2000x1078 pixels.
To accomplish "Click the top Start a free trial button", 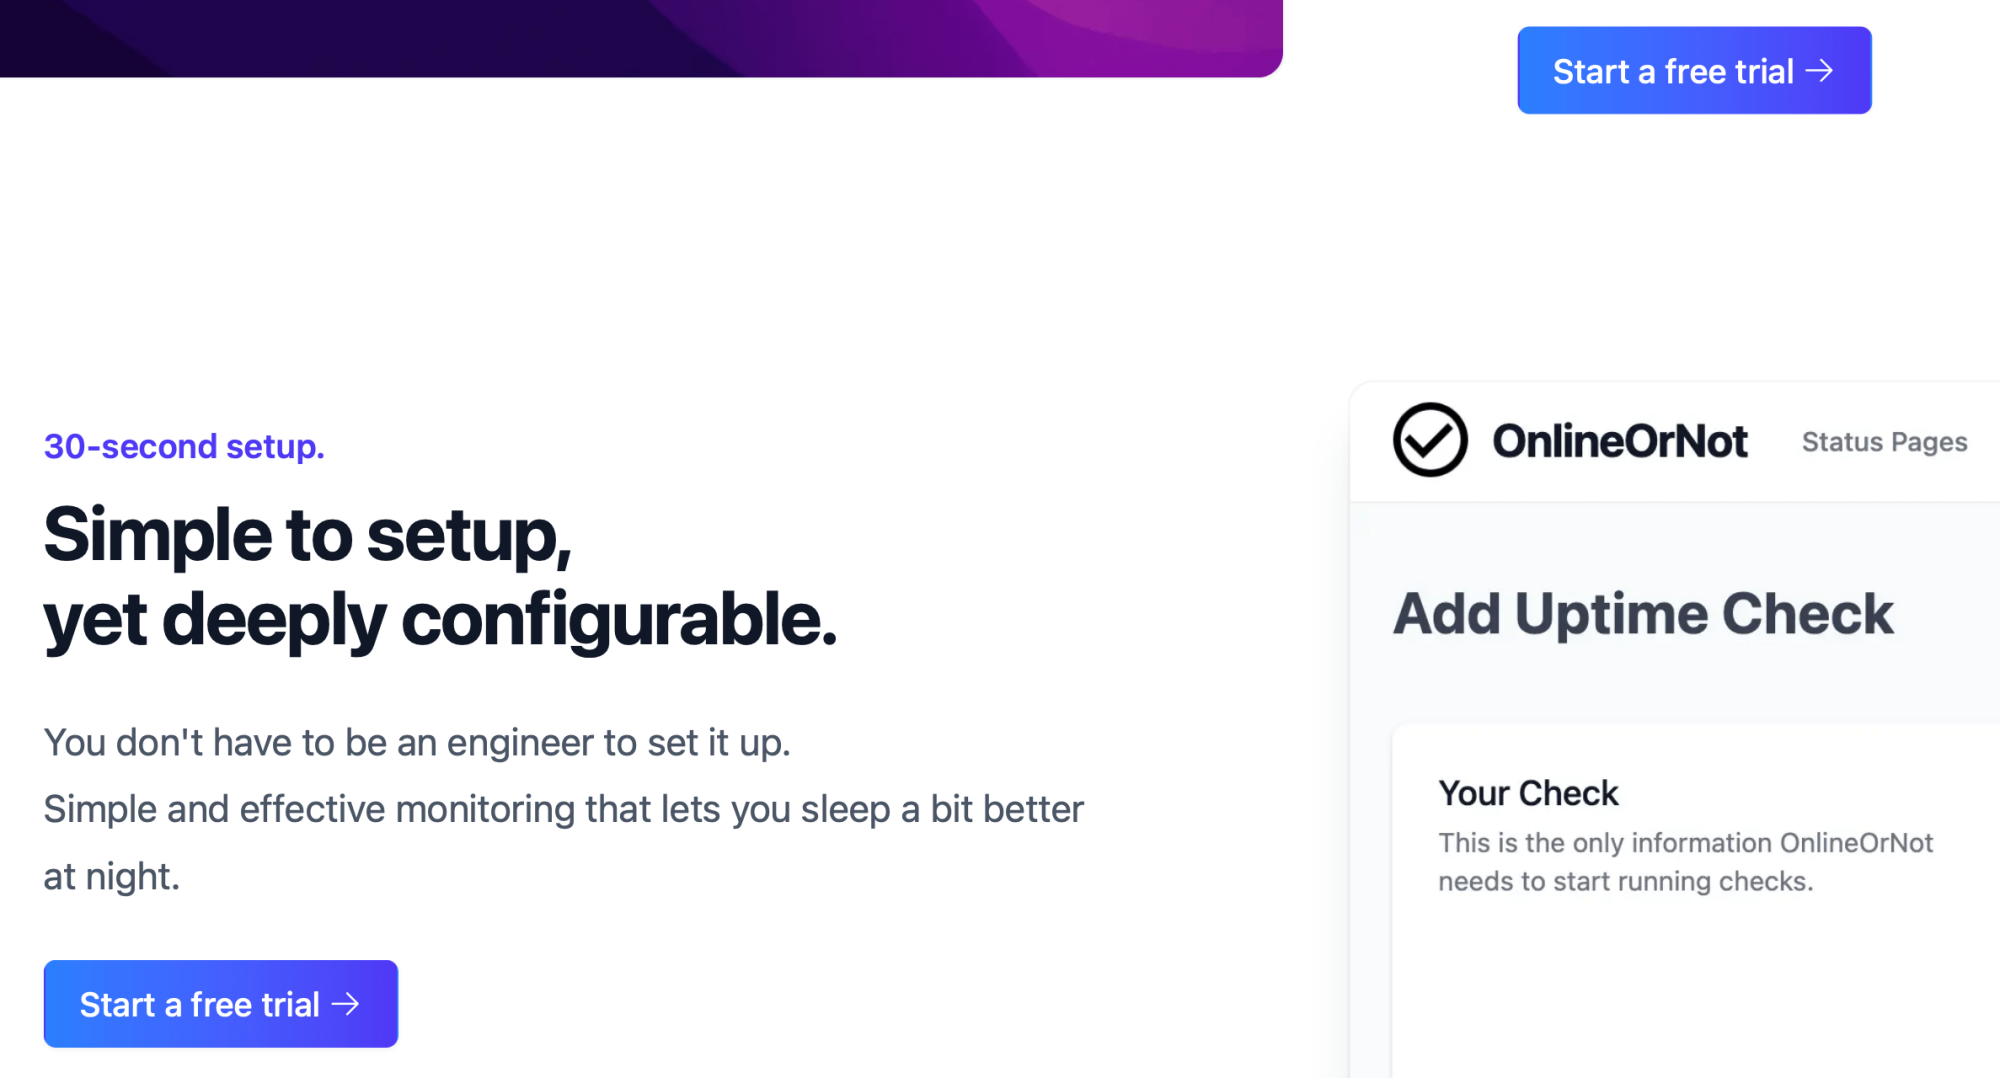I will pyautogui.click(x=1694, y=70).
